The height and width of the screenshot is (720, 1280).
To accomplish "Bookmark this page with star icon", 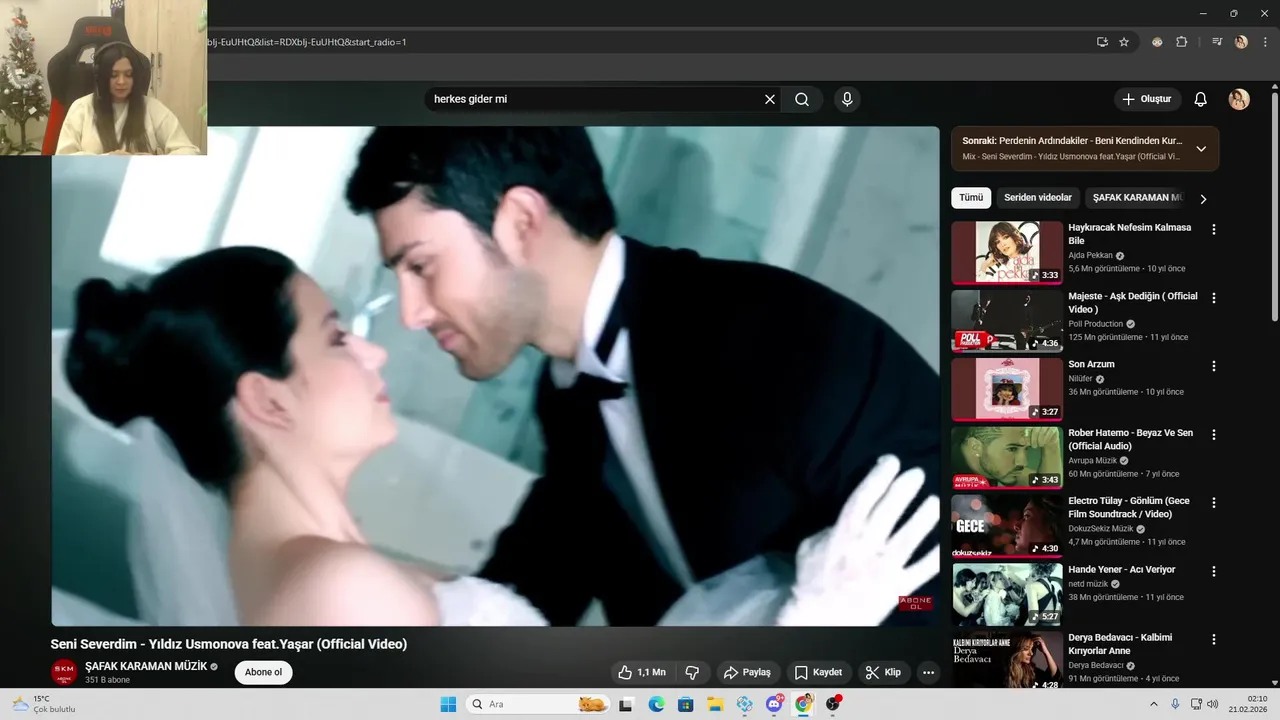I will pyautogui.click(x=1124, y=42).
